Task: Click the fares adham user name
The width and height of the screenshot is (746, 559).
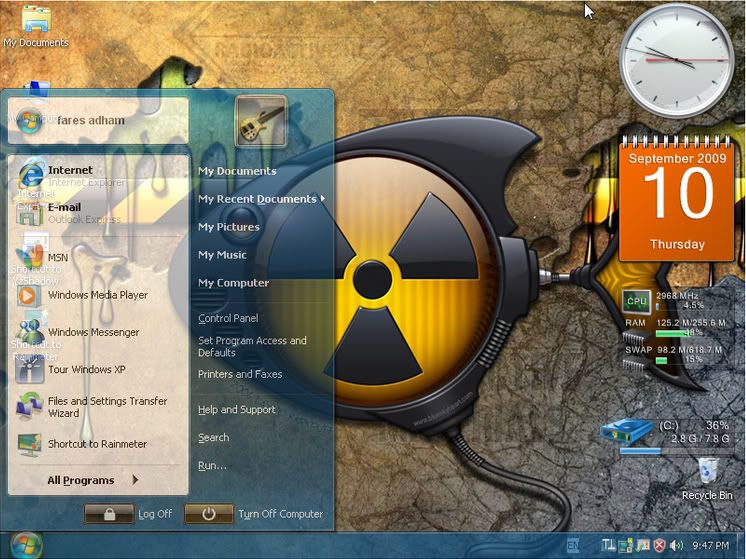Action: click(91, 120)
